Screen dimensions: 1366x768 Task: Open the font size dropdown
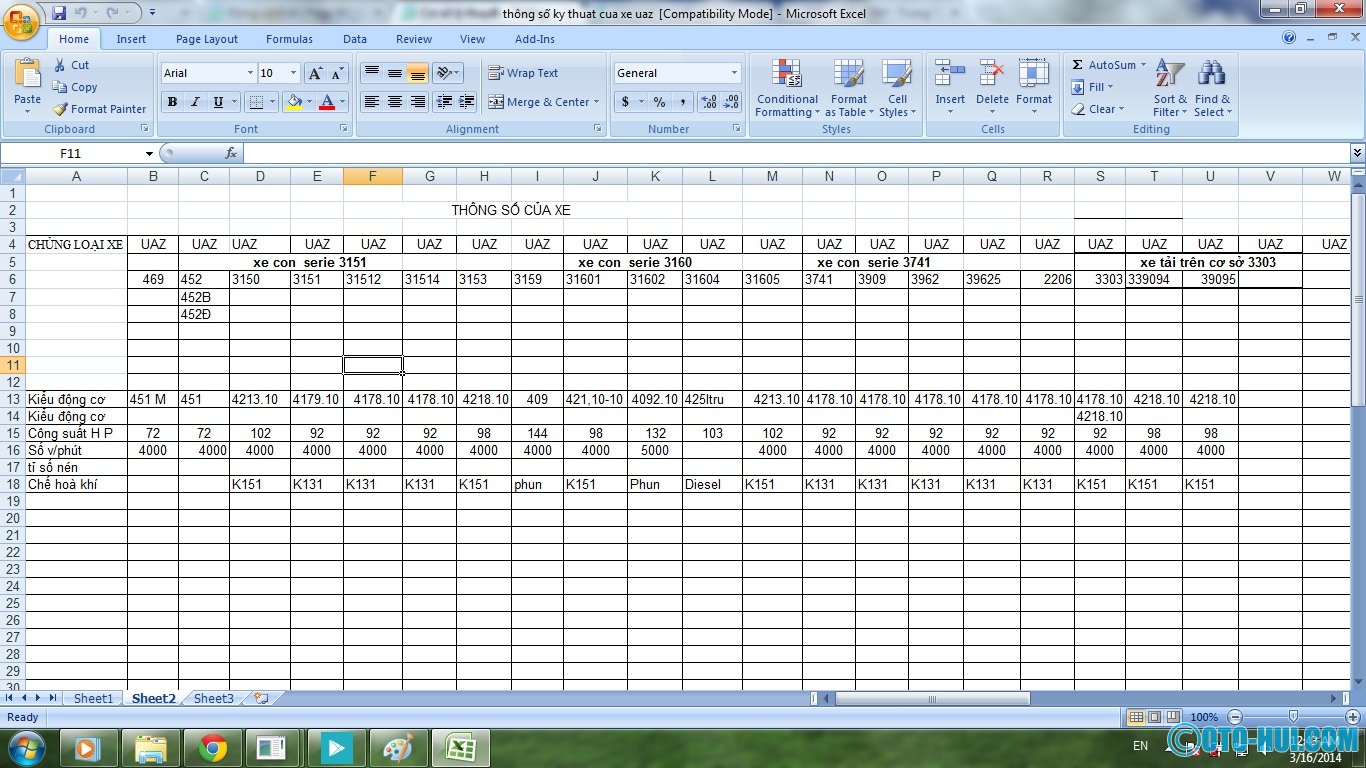(x=293, y=73)
